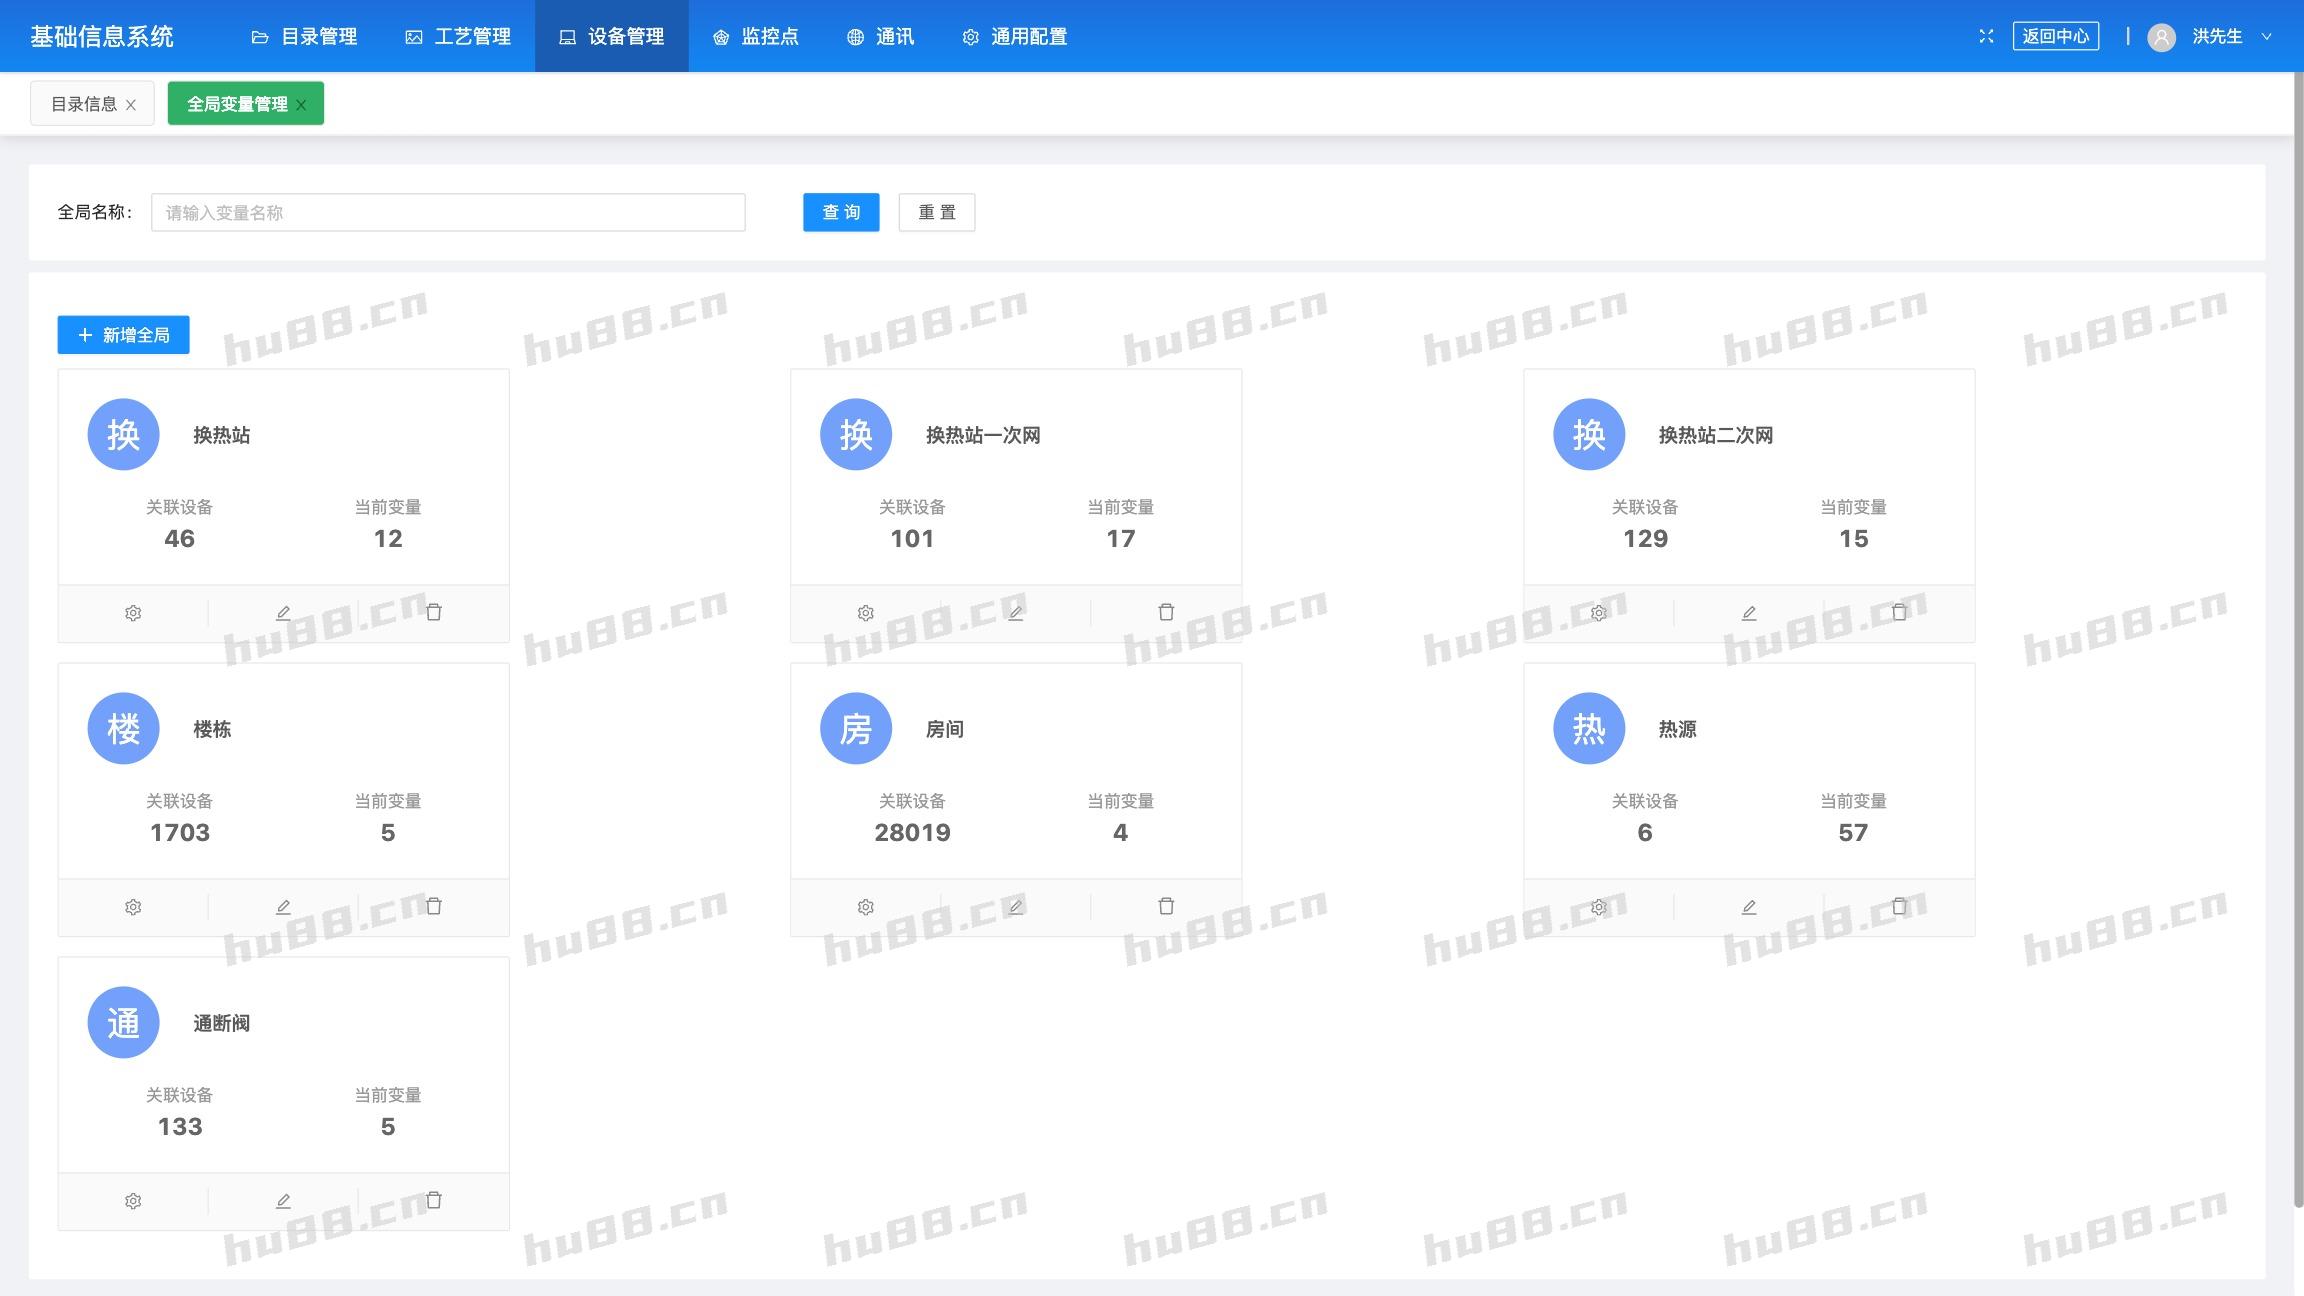Click 新增全局 button
This screenshot has height=1296, width=2304.
click(x=123, y=335)
